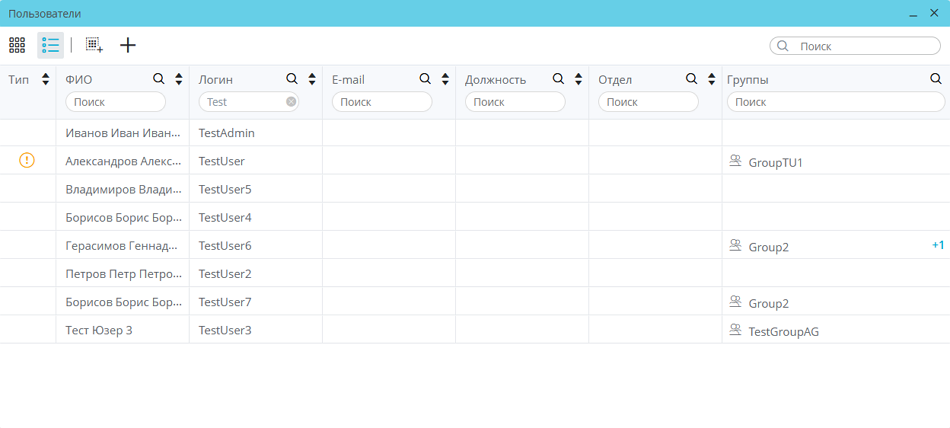Click the search icon in Группы column header

(936, 79)
